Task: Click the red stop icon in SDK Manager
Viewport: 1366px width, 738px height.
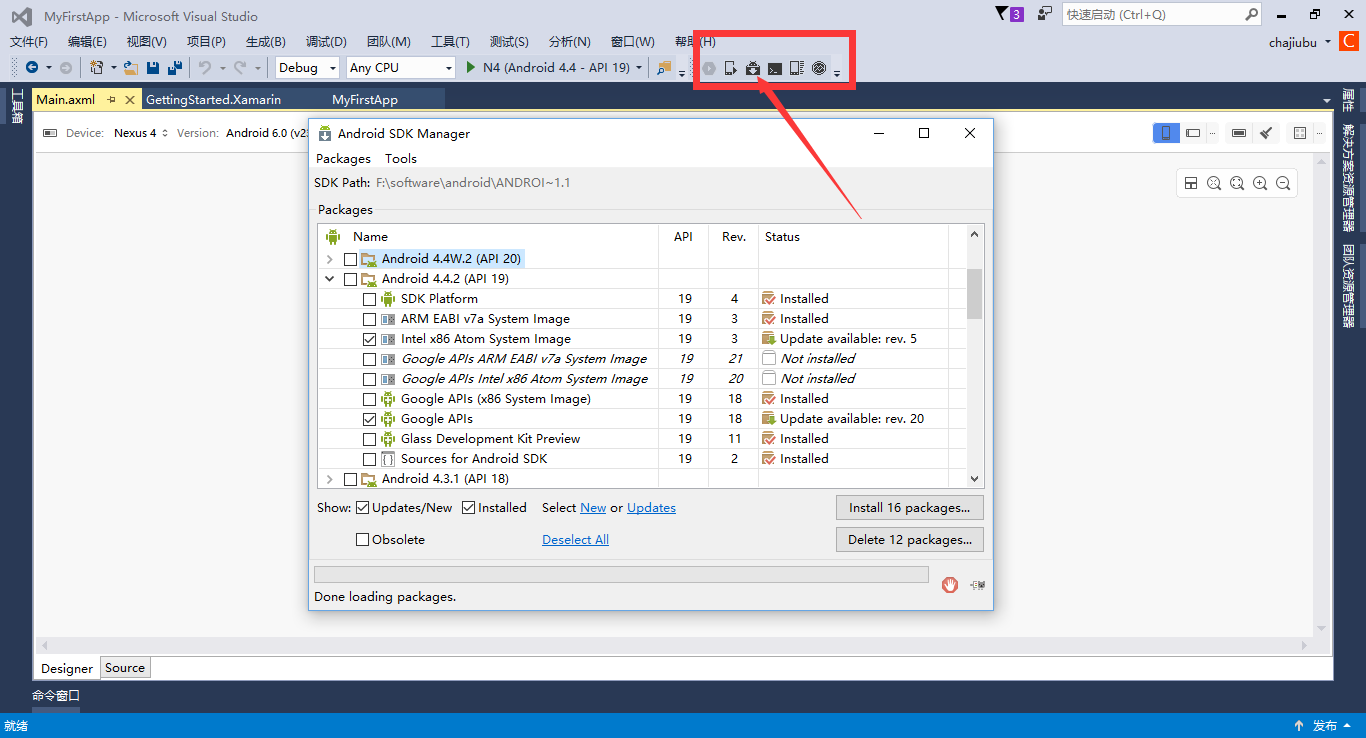Action: 950,585
